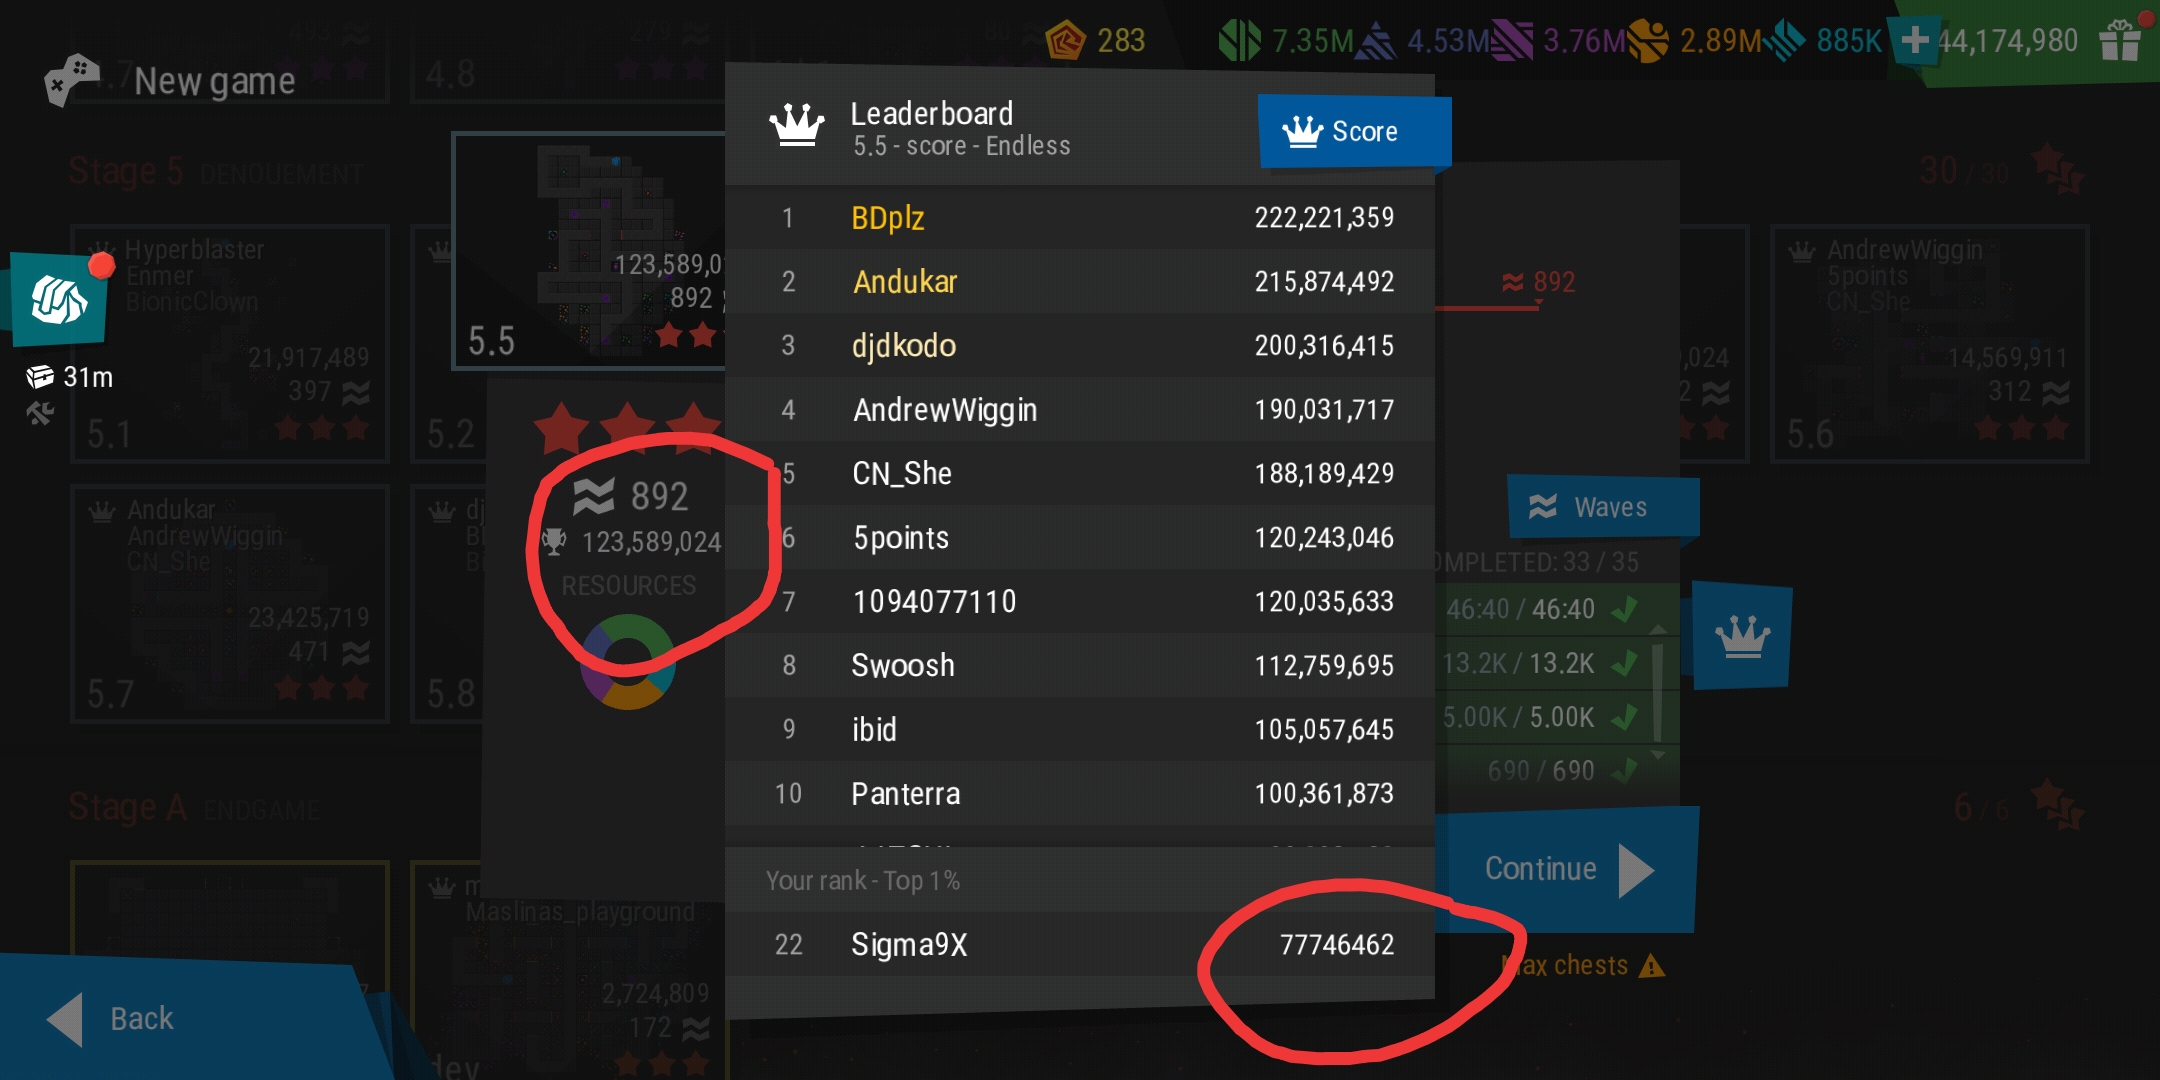Open the gift box icon

click(2120, 41)
